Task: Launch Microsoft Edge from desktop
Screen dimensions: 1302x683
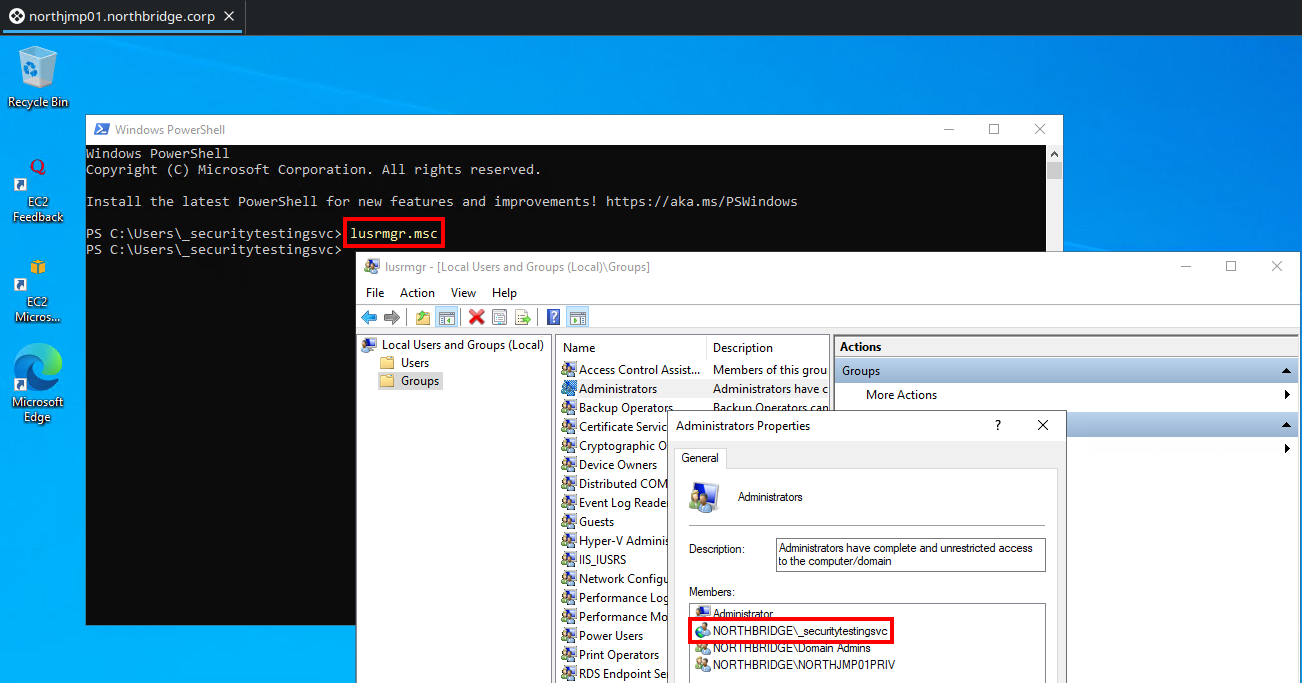Action: (x=38, y=385)
